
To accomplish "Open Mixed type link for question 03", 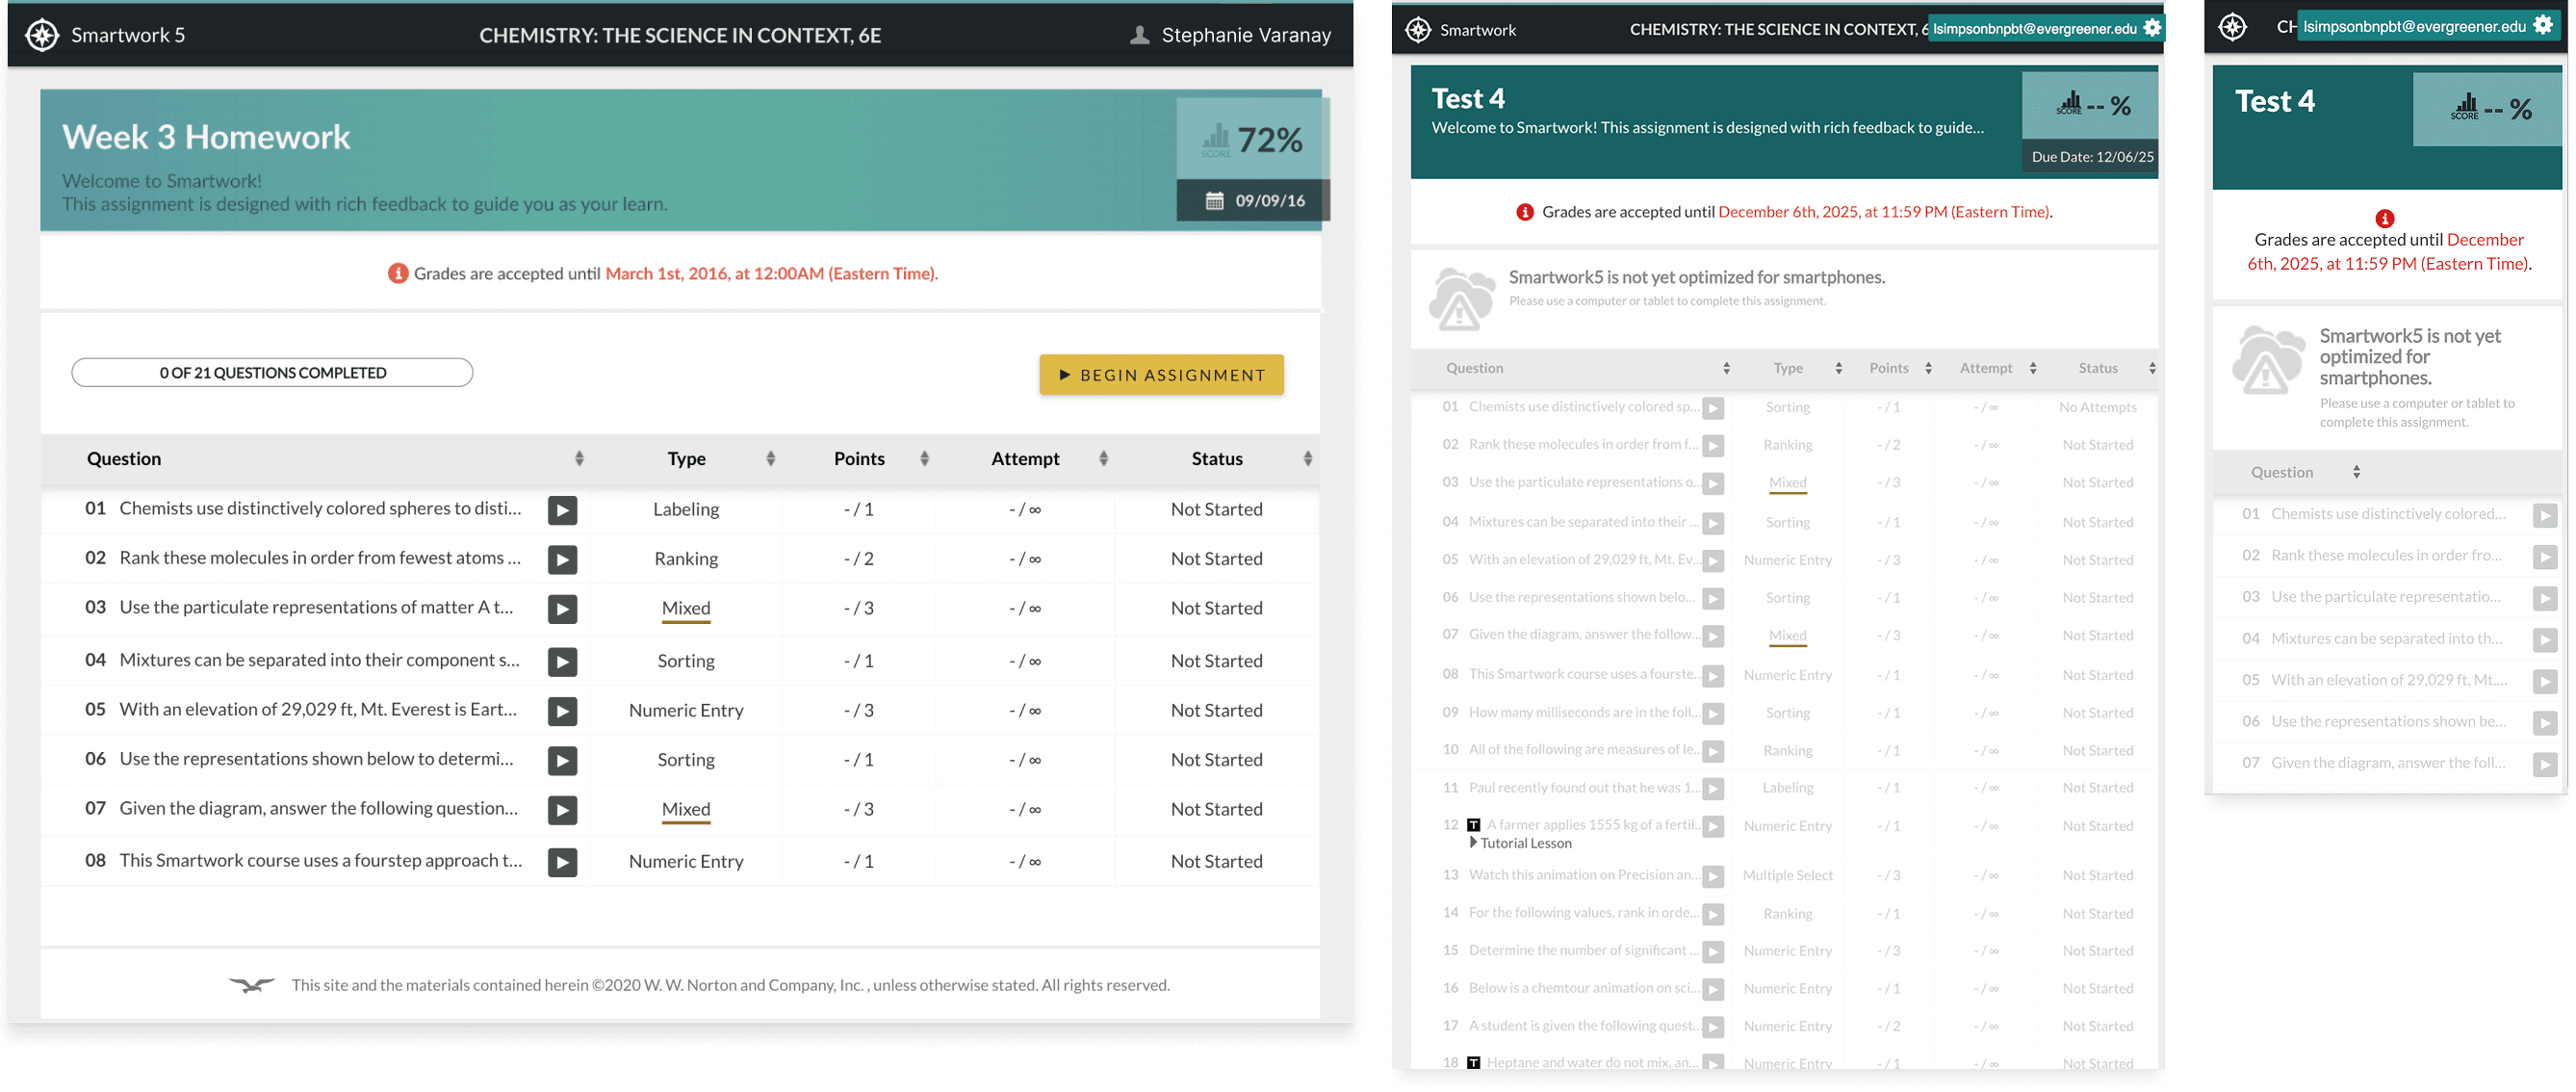I will click(x=686, y=608).
